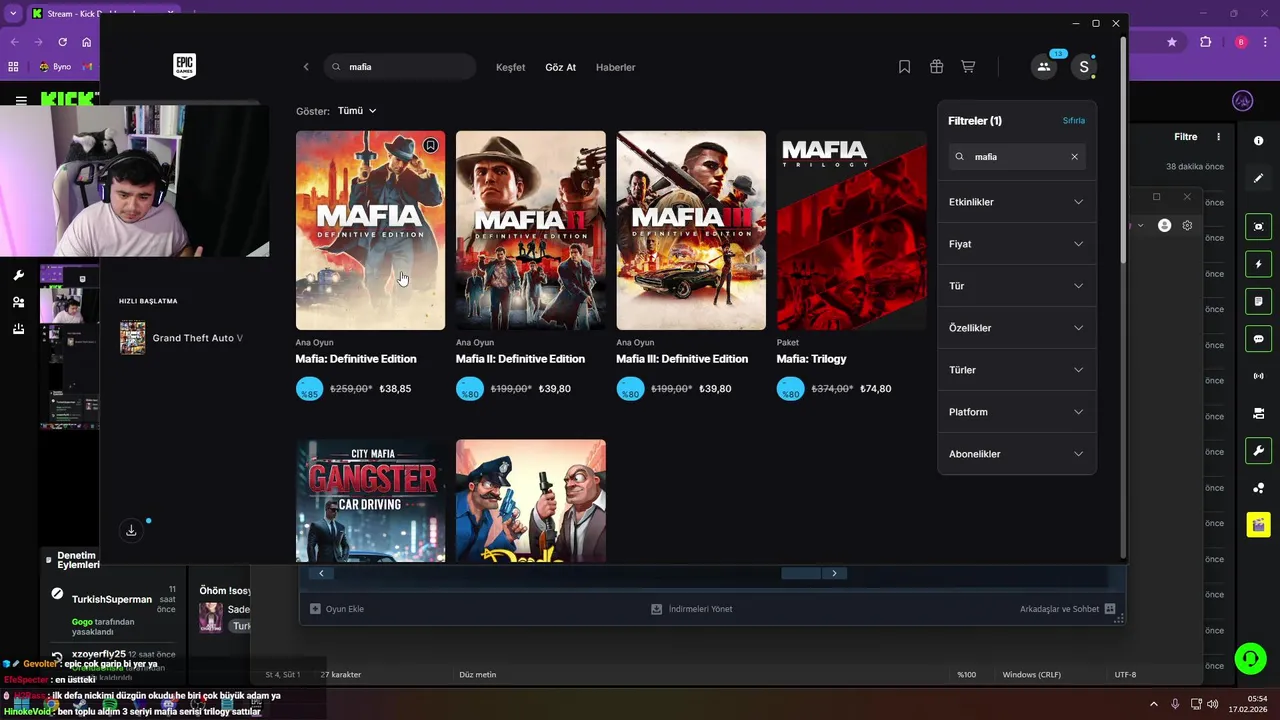Screen dimensions: 1280x720
Task: Clear the mafia filter keyword with X
Action: (1075, 157)
